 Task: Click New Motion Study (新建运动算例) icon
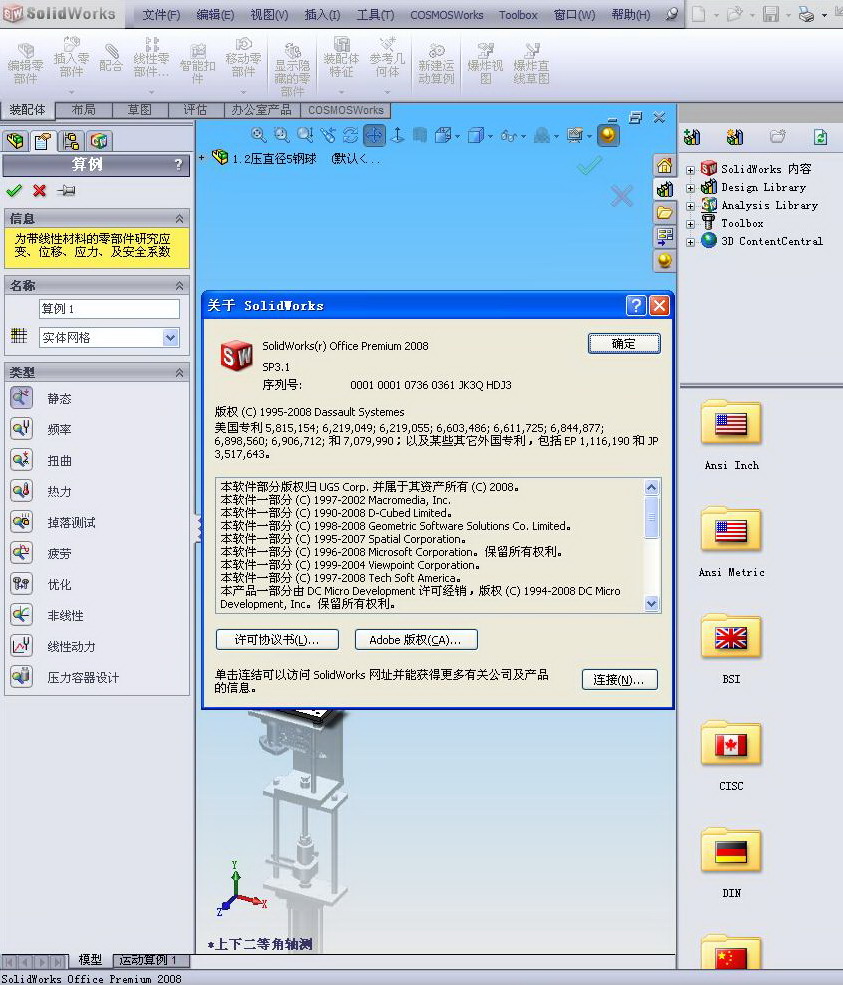click(436, 64)
